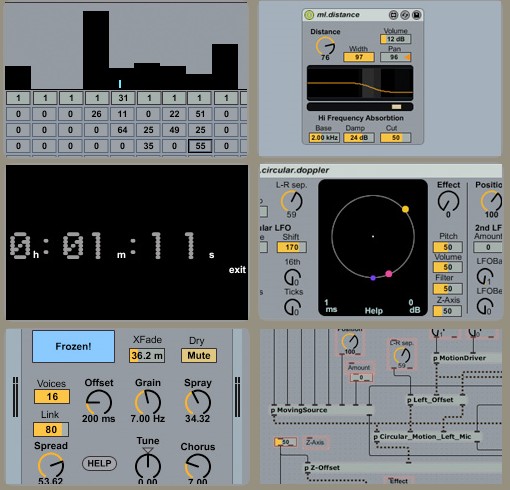Click the filter curve display in ml.distance
The height and width of the screenshot is (490, 510).
(360, 83)
